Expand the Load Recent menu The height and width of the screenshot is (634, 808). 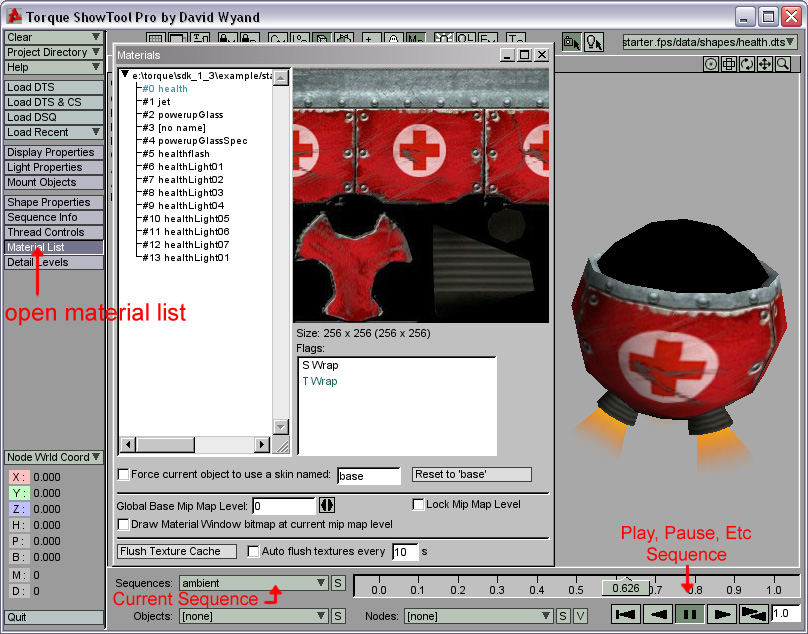pyautogui.click(x=54, y=132)
